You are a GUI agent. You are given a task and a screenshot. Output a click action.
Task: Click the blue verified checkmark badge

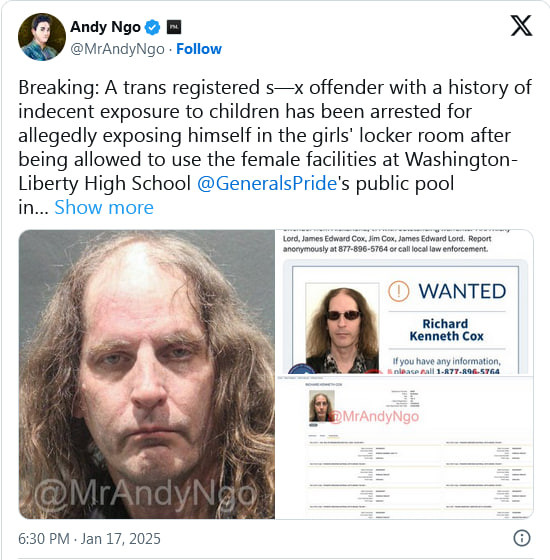tap(152, 28)
